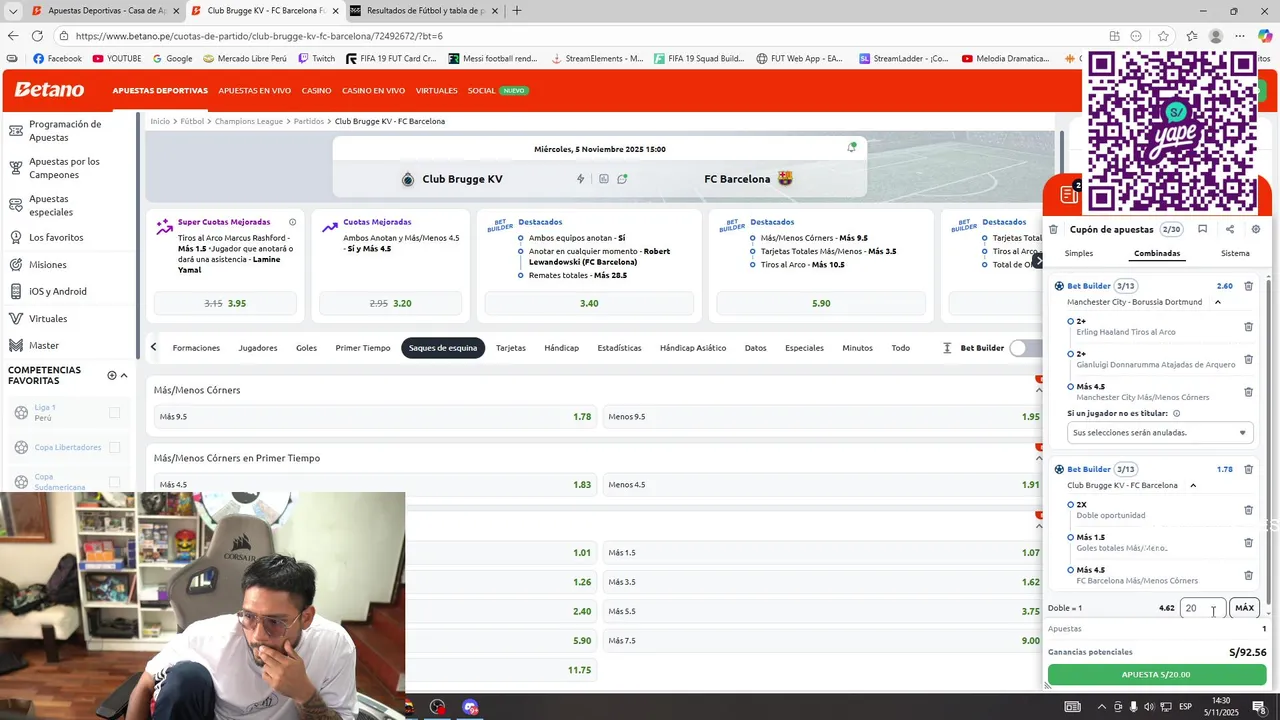This screenshot has height=720, width=1280.
Task: Pick the Super Cuotas Mejoradas 3.95 odds
Action: point(225,303)
